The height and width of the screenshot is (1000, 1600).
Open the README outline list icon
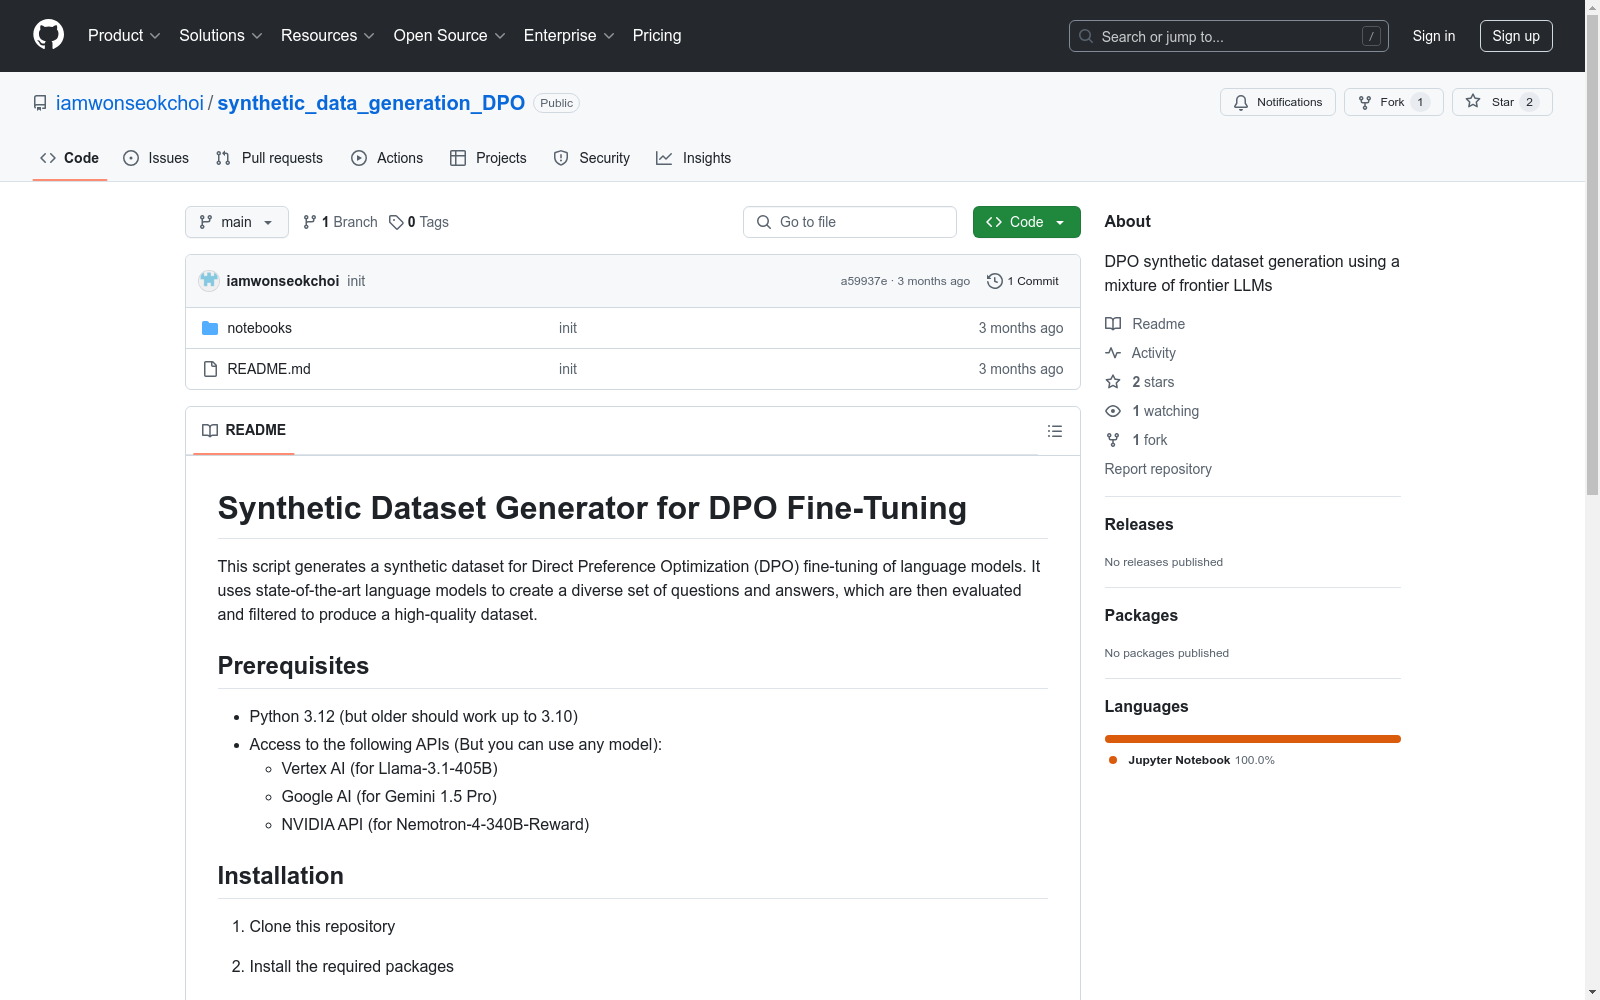tap(1055, 431)
